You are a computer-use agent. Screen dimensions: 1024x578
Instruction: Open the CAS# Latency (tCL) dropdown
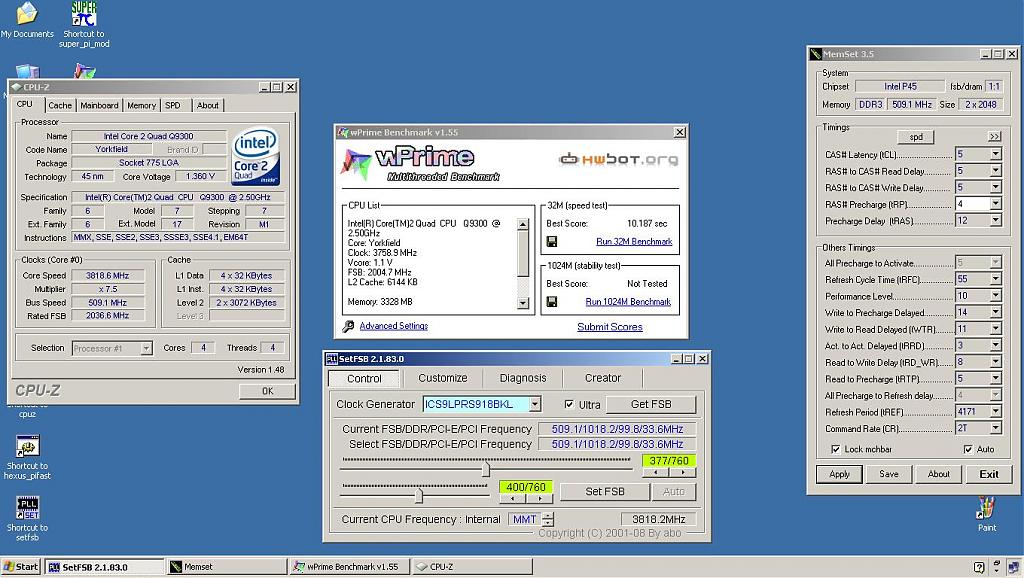pos(995,154)
